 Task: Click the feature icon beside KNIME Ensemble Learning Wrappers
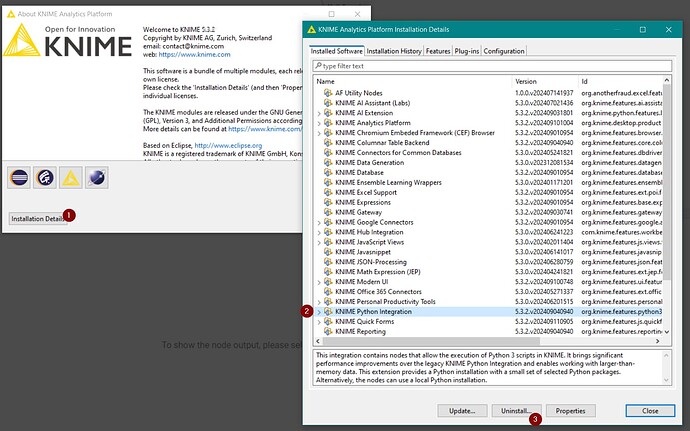pyautogui.click(x=328, y=182)
